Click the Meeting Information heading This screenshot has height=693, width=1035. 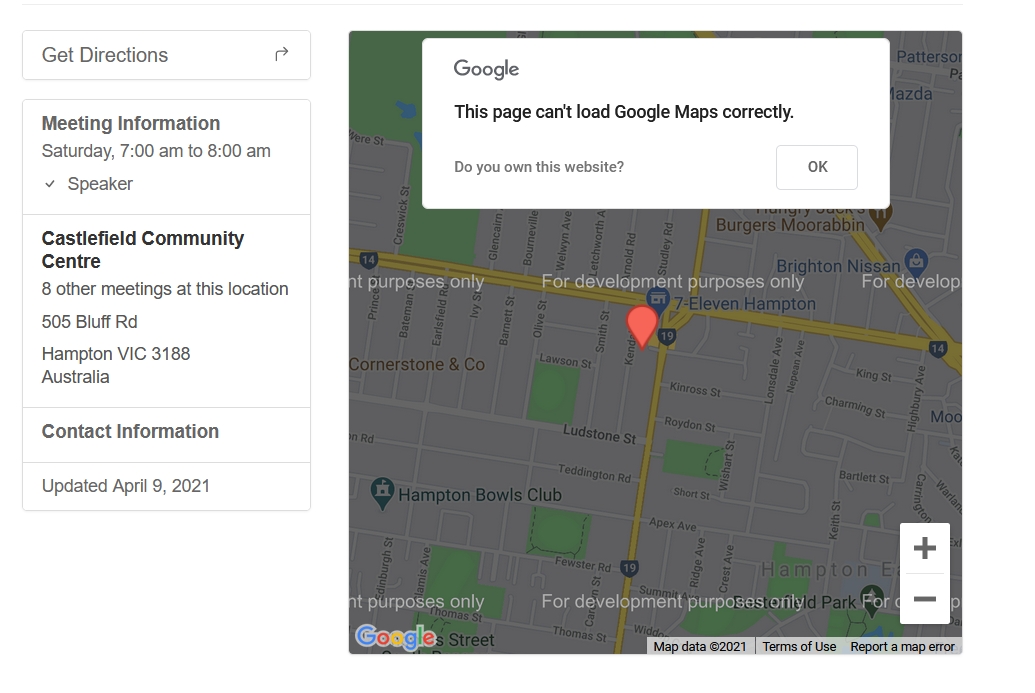point(131,123)
